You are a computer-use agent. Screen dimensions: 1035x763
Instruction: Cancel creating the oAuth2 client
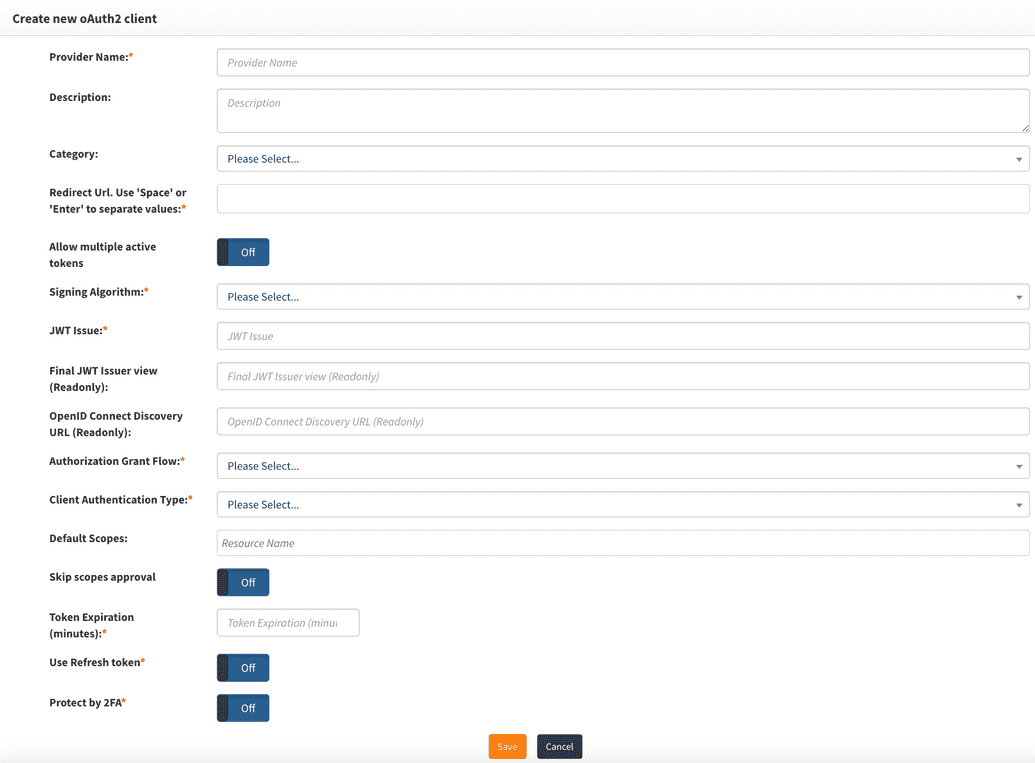(559, 746)
